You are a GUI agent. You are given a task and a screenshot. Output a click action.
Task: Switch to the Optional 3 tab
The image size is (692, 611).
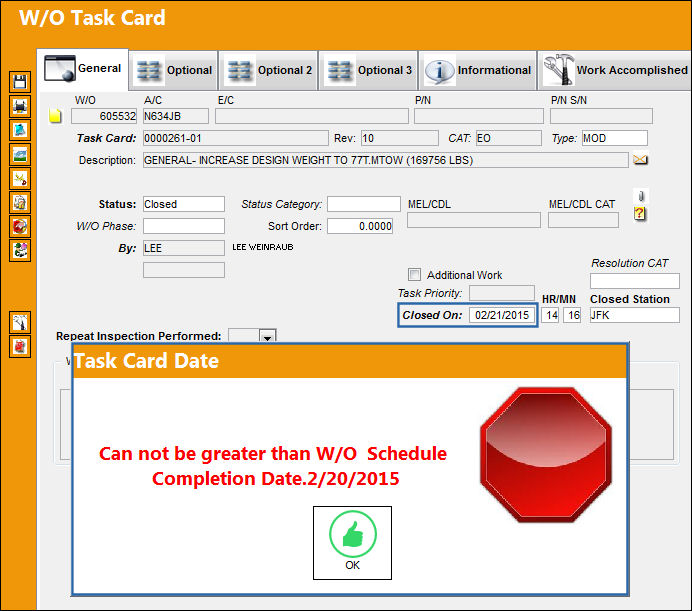[369, 71]
